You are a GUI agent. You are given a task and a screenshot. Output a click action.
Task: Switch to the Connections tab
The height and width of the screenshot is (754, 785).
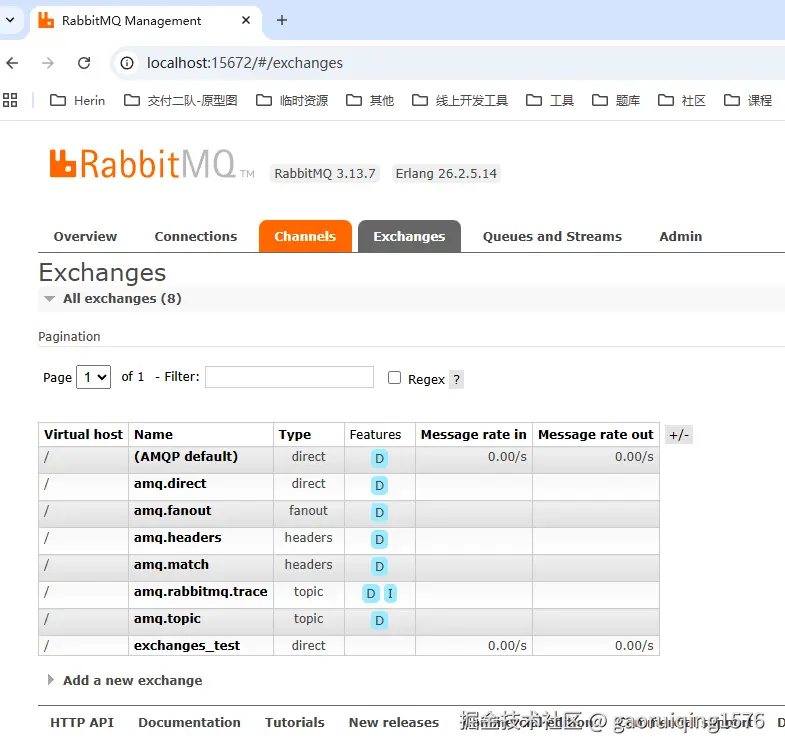(196, 236)
